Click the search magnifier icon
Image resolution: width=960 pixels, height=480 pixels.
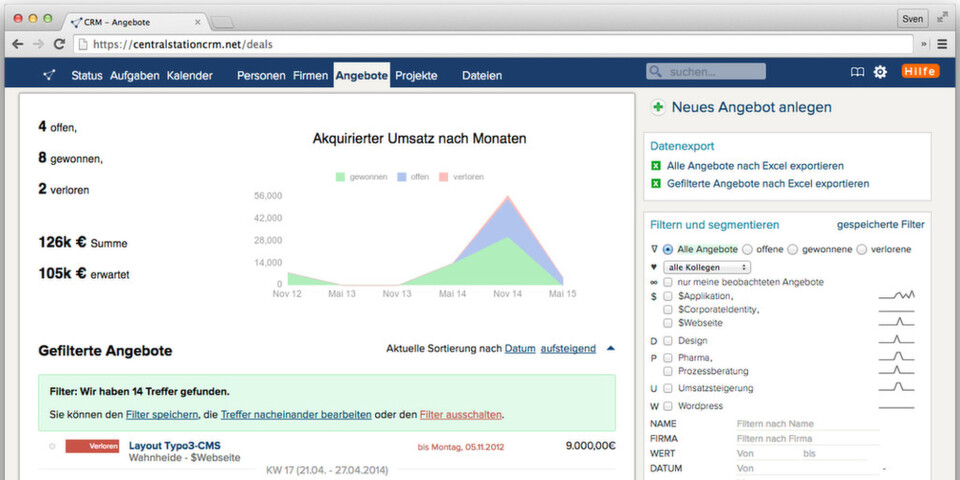pos(655,72)
